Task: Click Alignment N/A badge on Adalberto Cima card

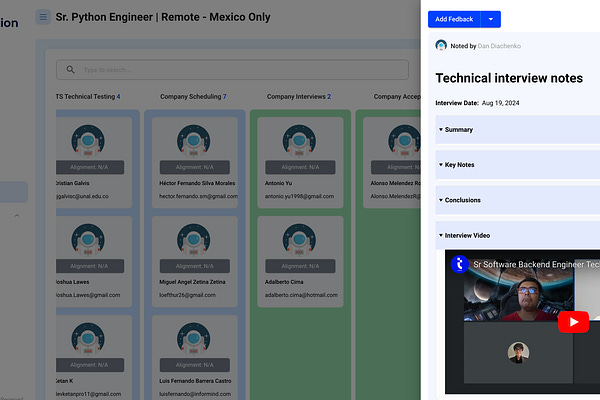Action: (300, 266)
